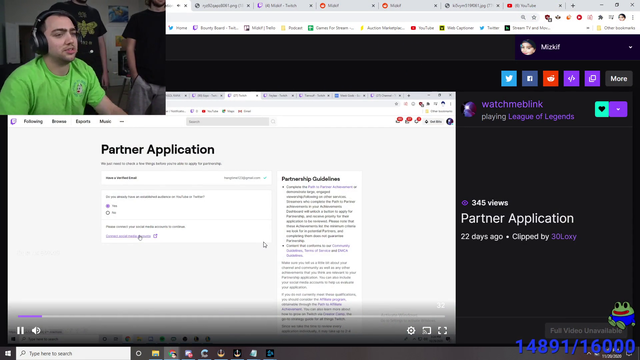
Task: Open the Chrome three-dot menu
Action: pyautogui.click(x=633, y=18)
